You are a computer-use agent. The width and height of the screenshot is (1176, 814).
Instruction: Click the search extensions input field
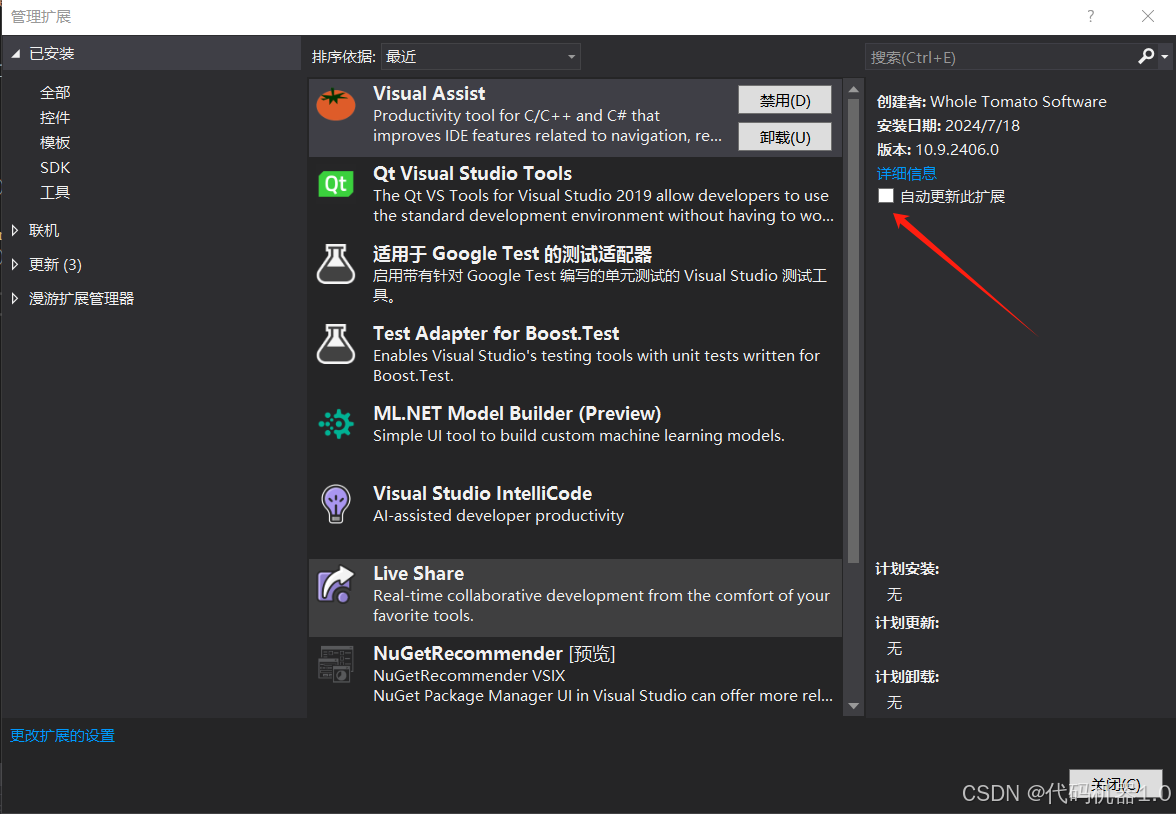1002,57
